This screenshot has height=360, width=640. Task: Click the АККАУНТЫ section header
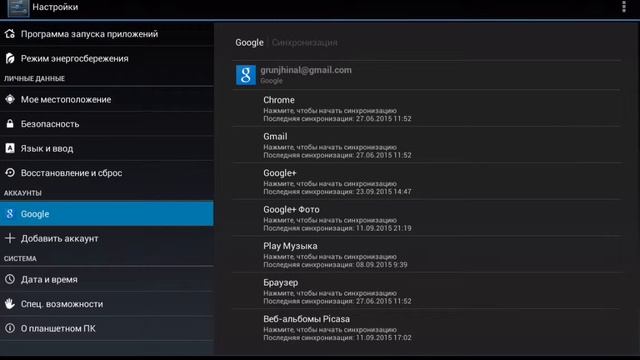[x=23, y=193]
